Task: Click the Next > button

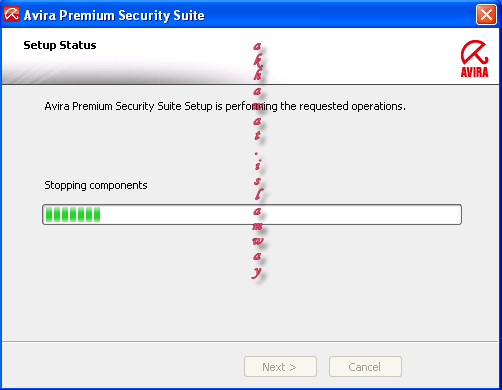Action: 280,367
